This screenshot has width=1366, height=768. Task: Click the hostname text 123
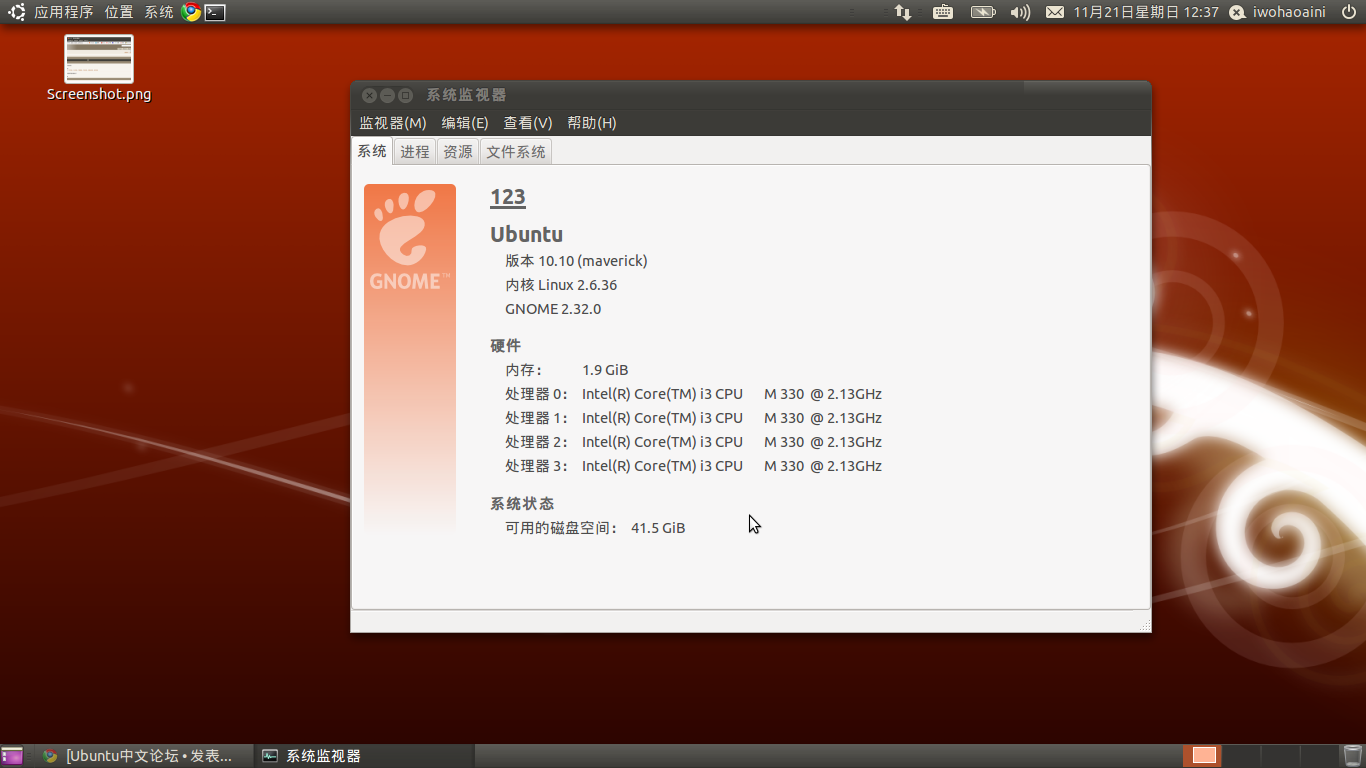[x=508, y=197]
